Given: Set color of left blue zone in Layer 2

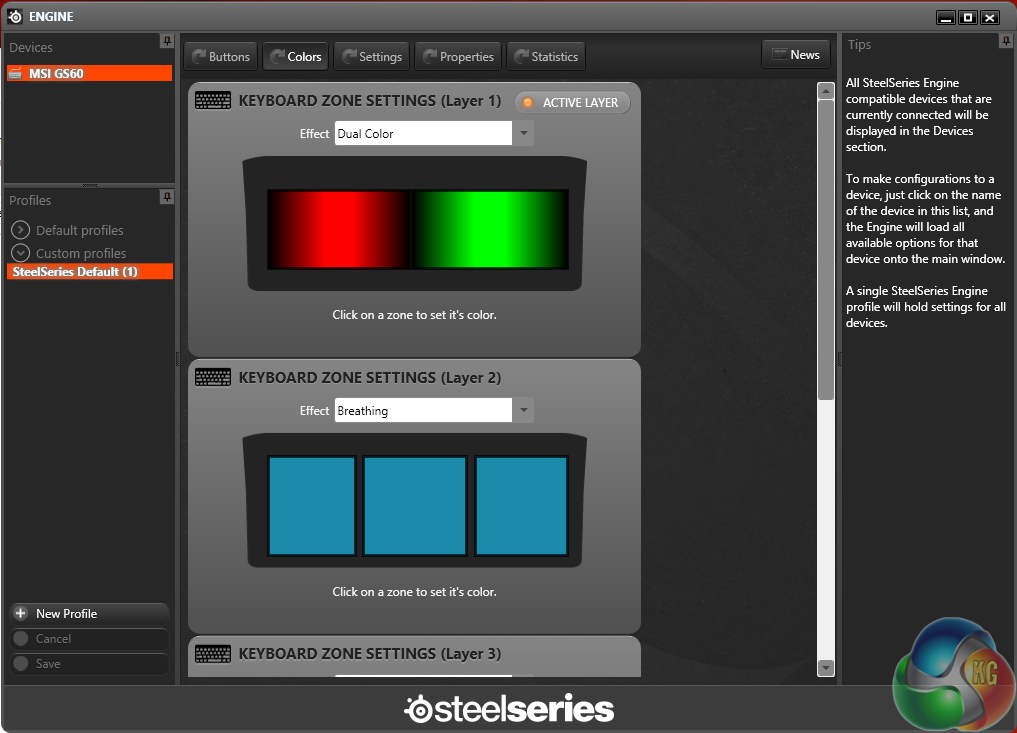Looking at the screenshot, I should click(312, 506).
